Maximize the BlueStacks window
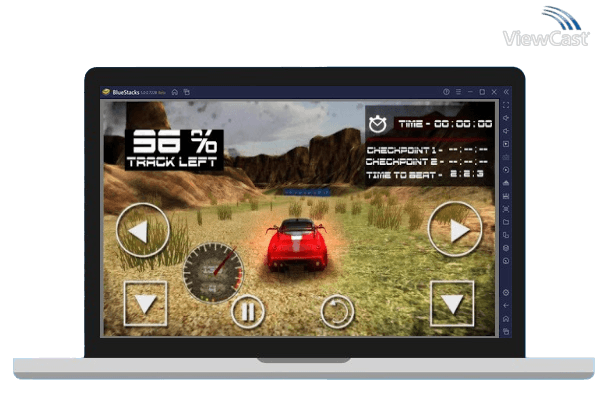 [x=482, y=92]
